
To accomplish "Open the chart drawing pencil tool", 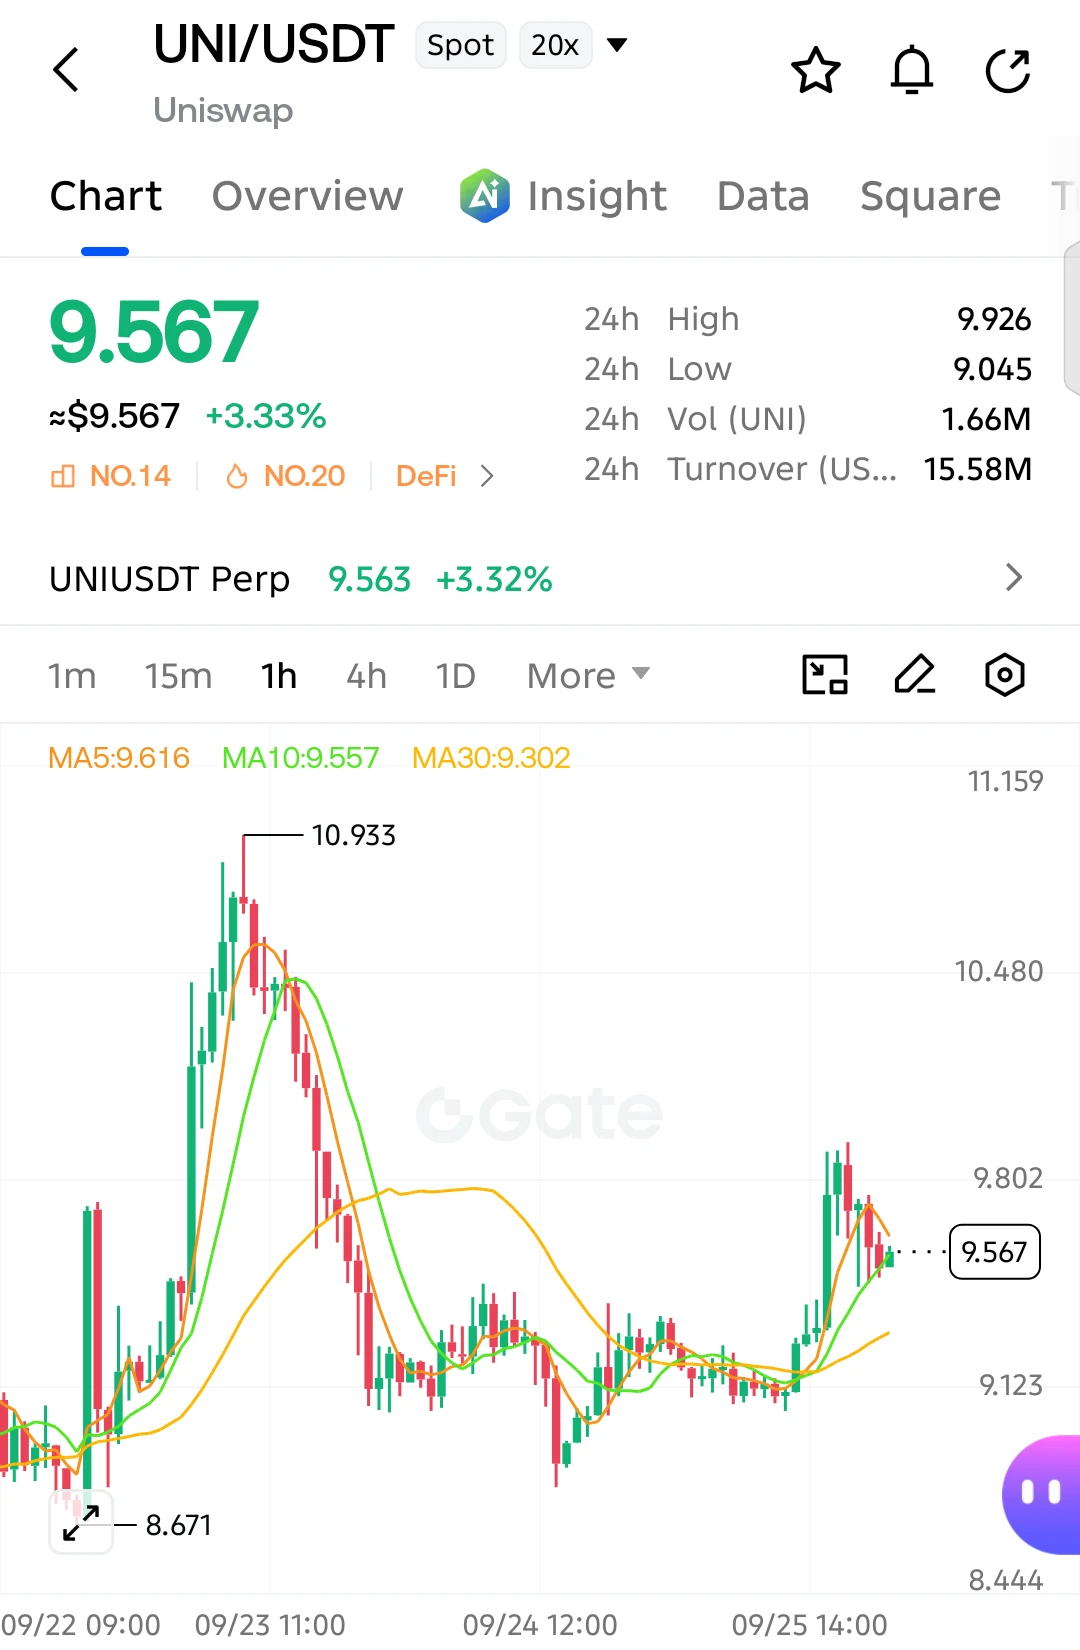I will [915, 675].
